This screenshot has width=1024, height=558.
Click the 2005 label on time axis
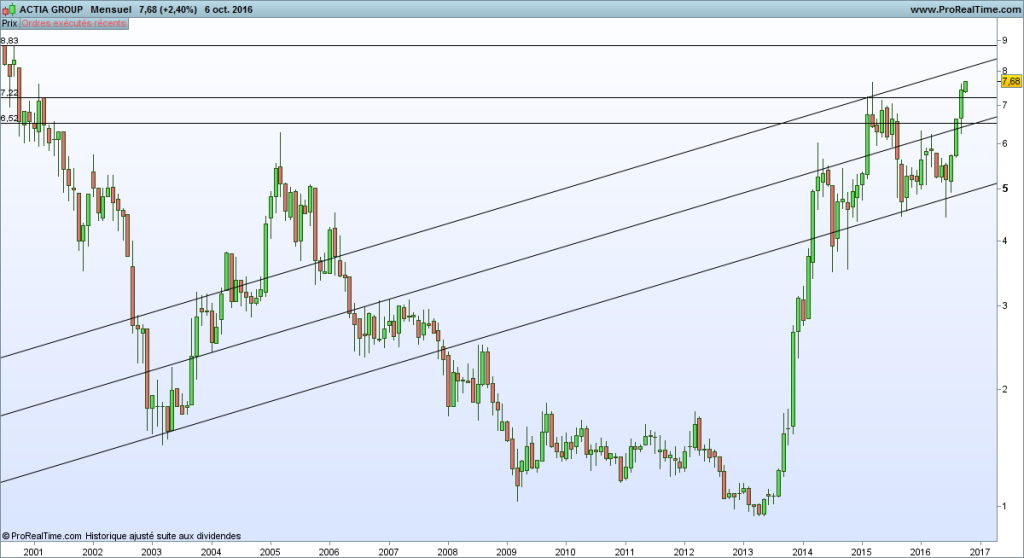coord(270,551)
